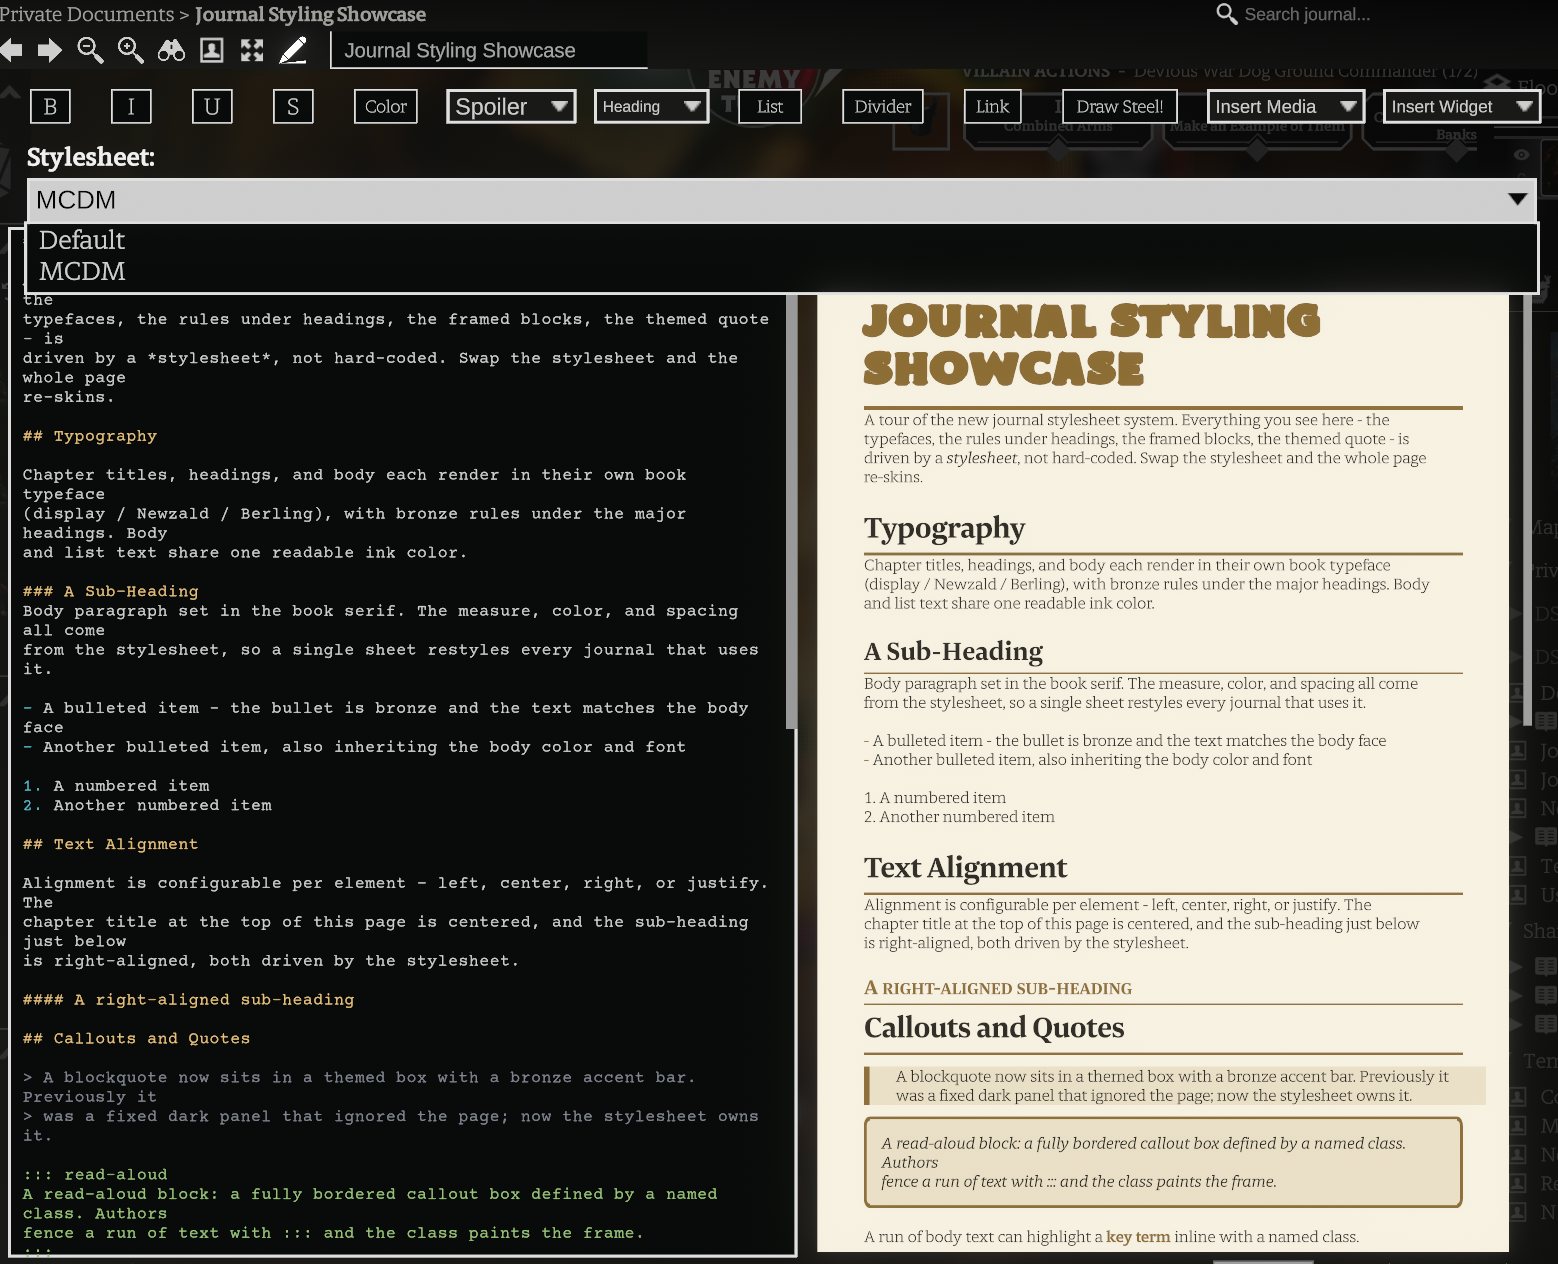Click the blockquote box in preview
Image resolution: width=1558 pixels, height=1264 pixels.
[x=1175, y=1086]
